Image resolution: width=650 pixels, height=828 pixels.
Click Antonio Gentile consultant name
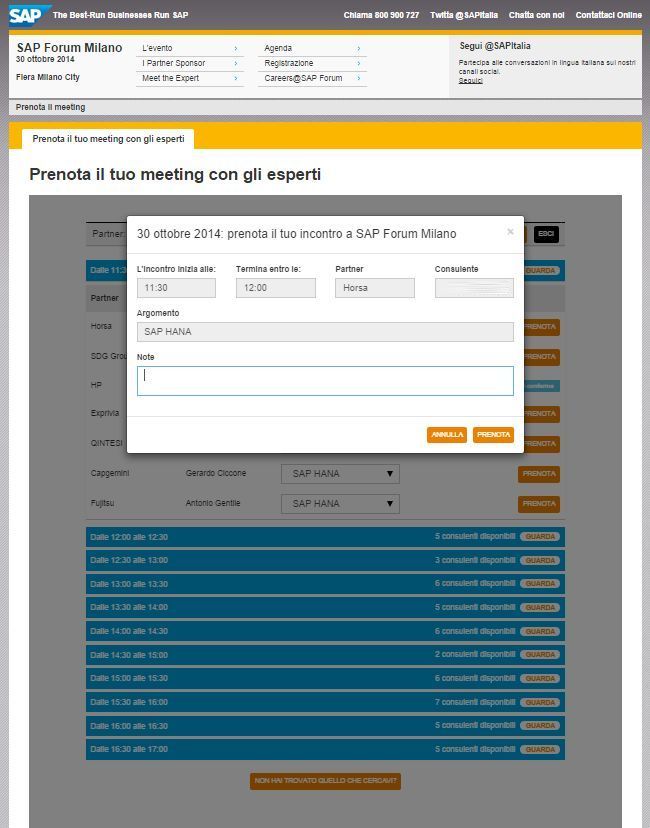coord(213,503)
